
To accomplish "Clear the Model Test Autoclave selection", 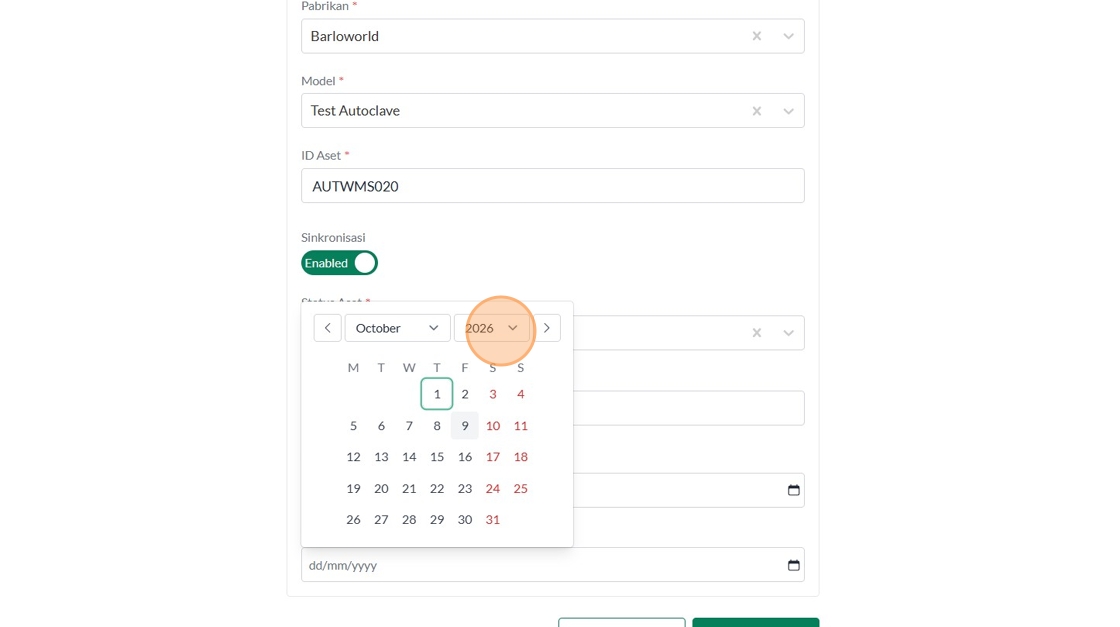I will coord(757,111).
